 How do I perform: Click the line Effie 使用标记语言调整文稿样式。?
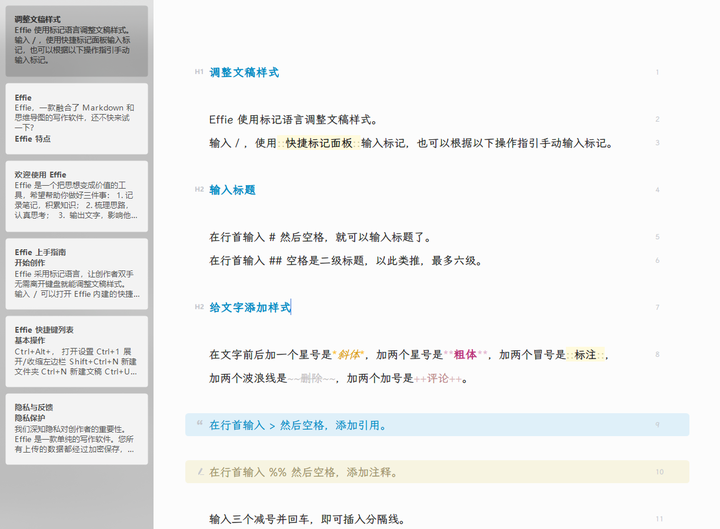293,120
